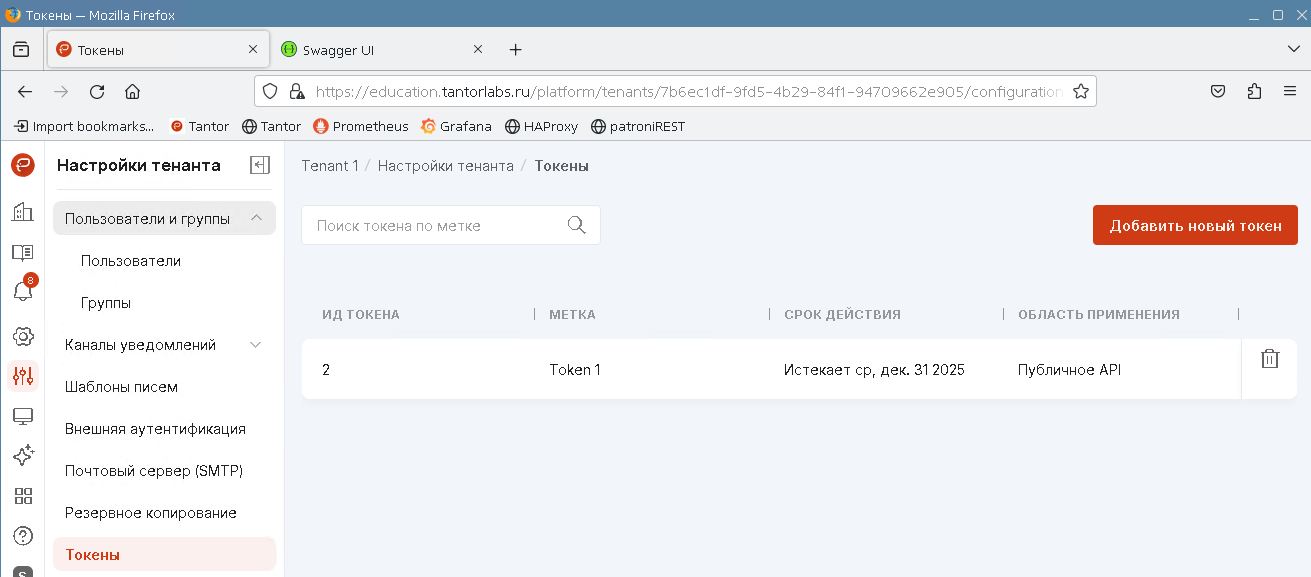Image resolution: width=1311 pixels, height=577 pixels.
Task: Collapse the tenant settings sidebar panel
Action: tap(260, 166)
